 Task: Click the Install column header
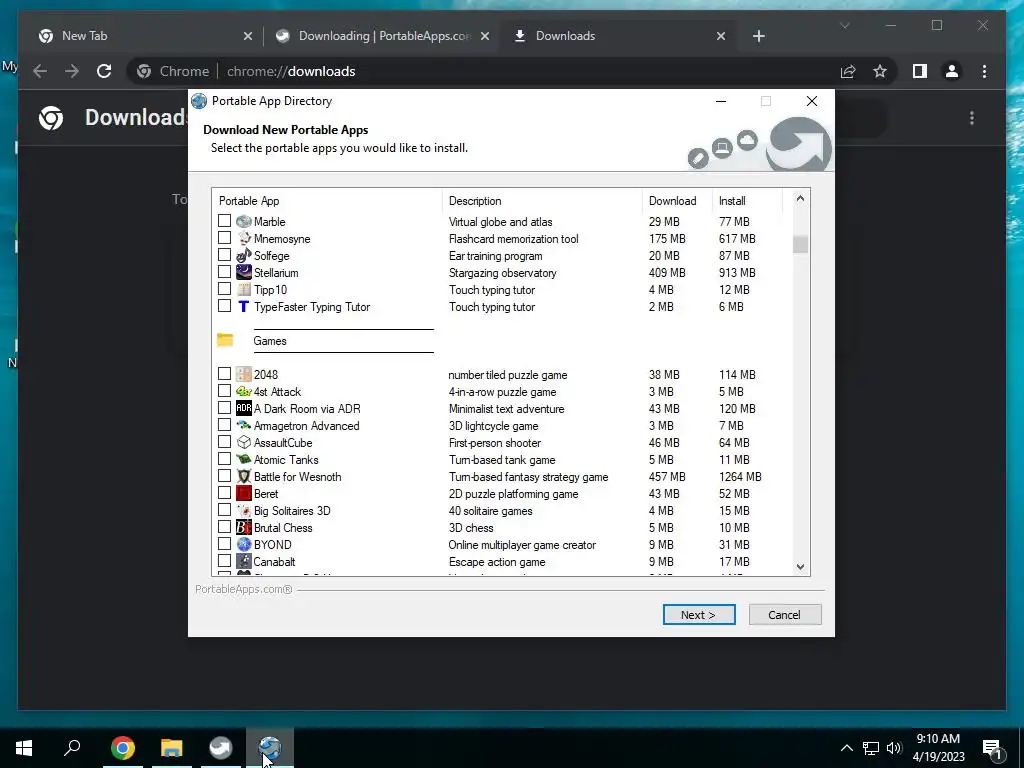click(746, 200)
